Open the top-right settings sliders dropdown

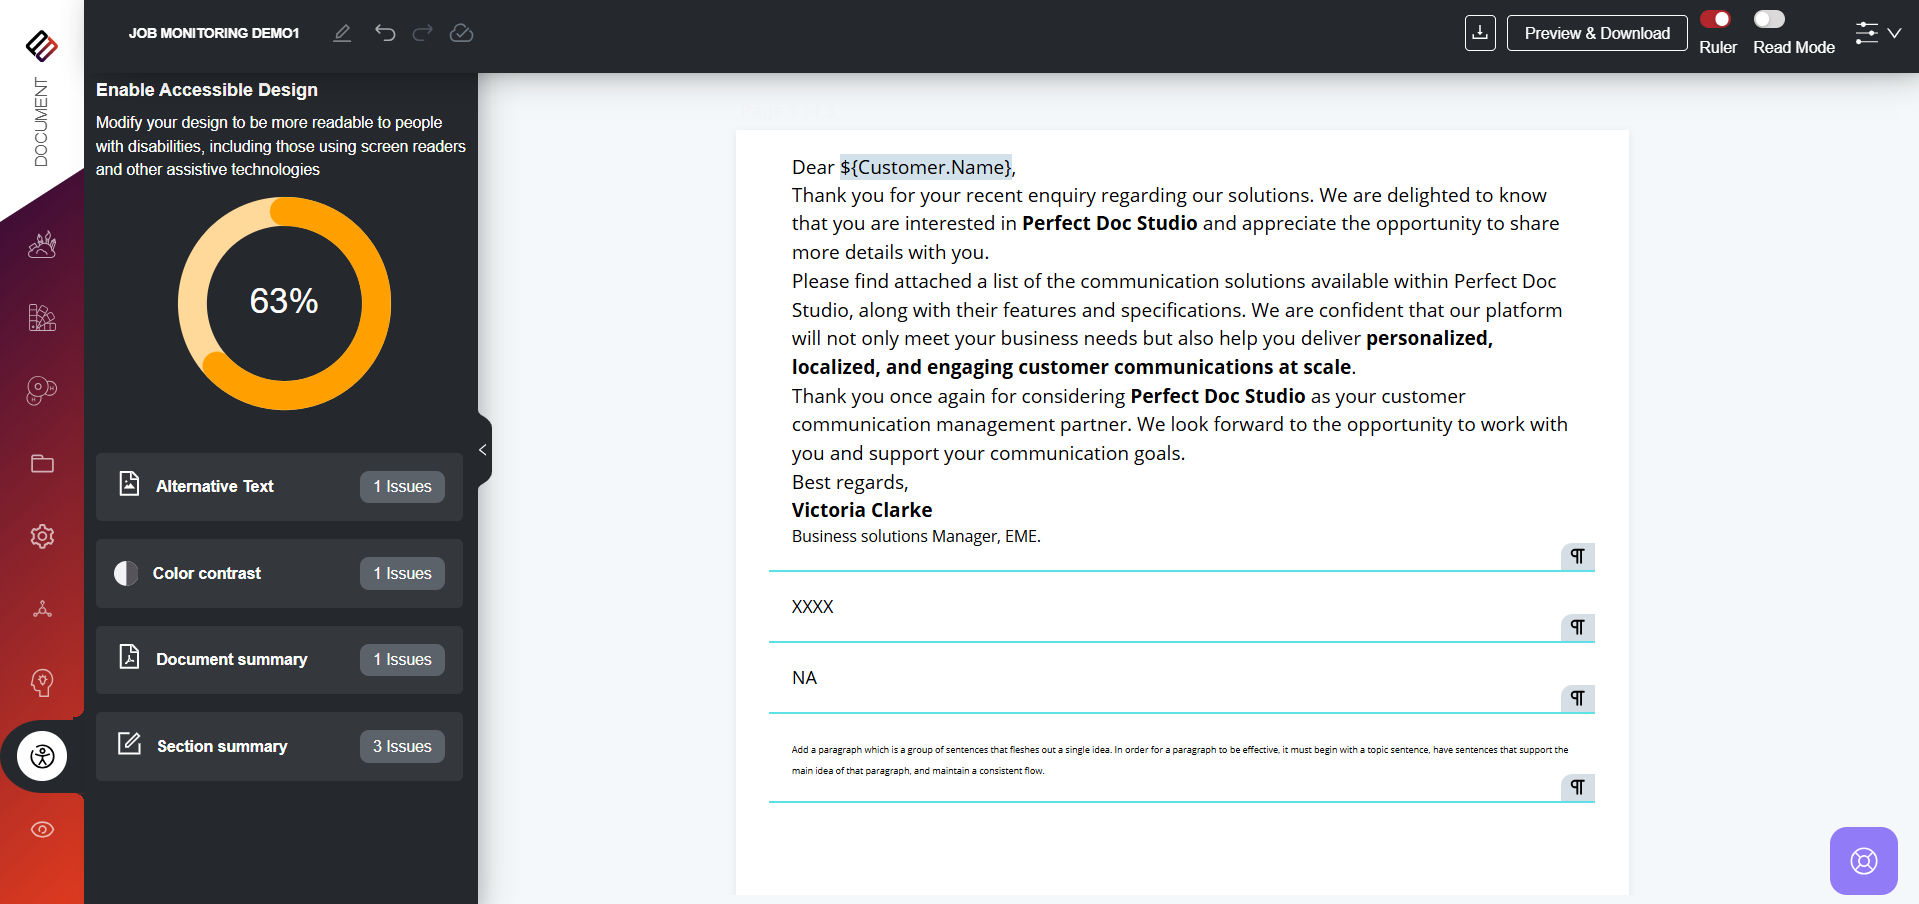[x=1877, y=33]
